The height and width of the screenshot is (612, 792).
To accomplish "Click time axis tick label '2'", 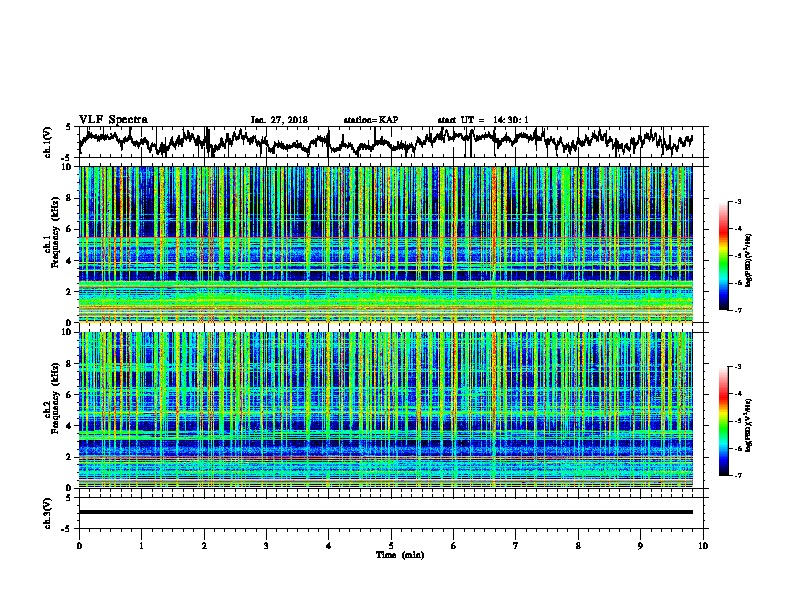I will coord(204,546).
